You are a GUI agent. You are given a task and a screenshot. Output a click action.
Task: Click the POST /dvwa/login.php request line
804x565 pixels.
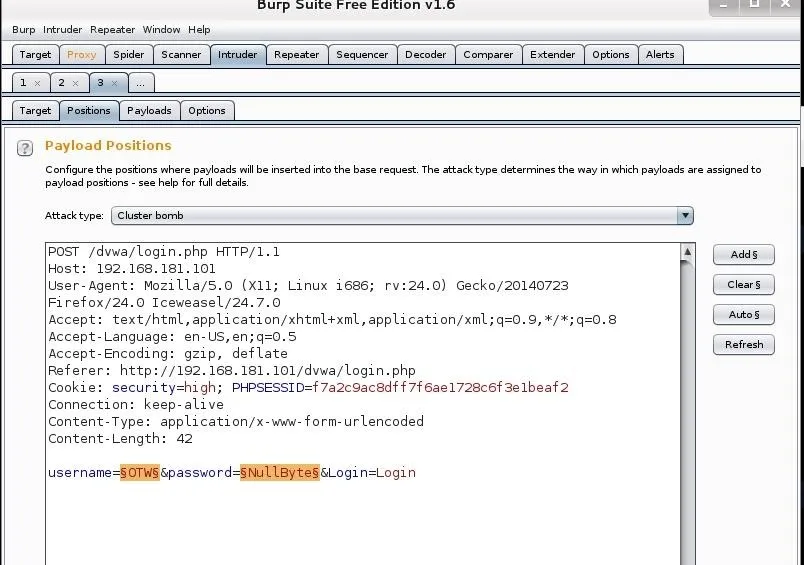click(x=164, y=252)
